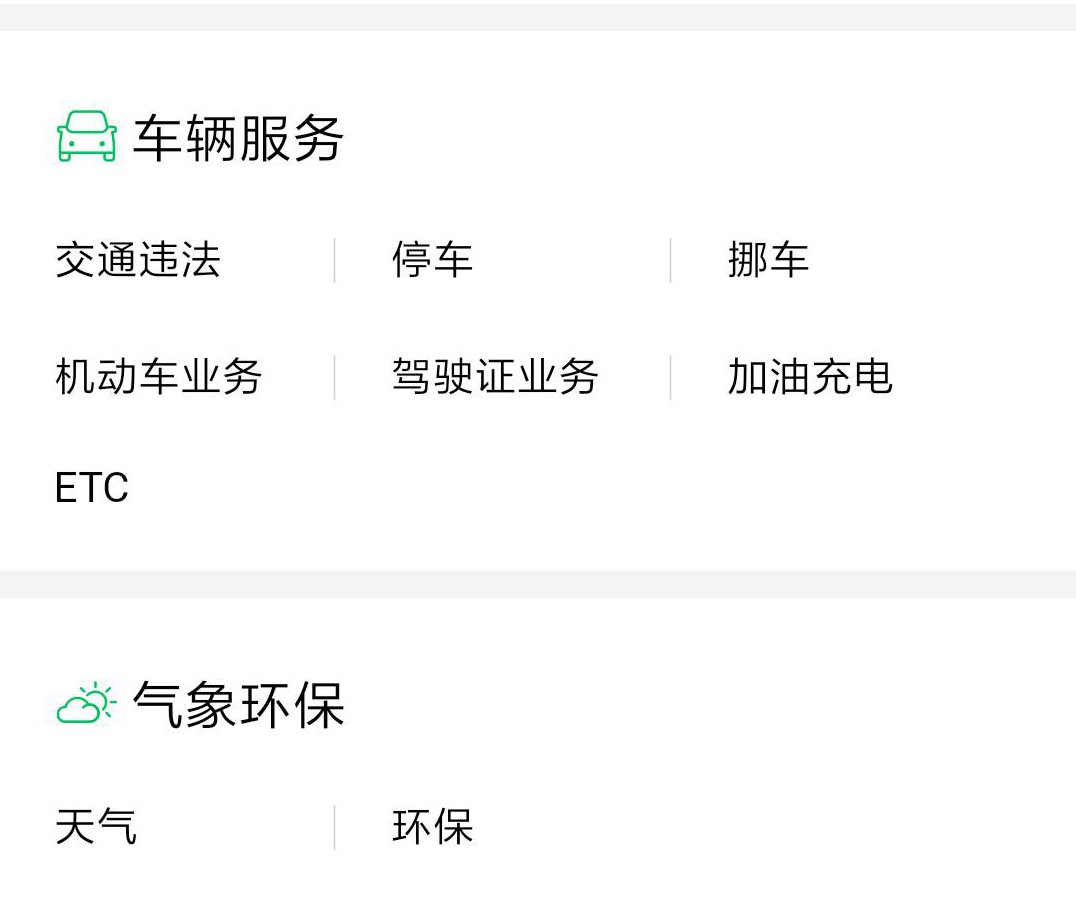Click the 服务 text beside car icon
The height and width of the screenshot is (903, 1076).
click(x=291, y=138)
